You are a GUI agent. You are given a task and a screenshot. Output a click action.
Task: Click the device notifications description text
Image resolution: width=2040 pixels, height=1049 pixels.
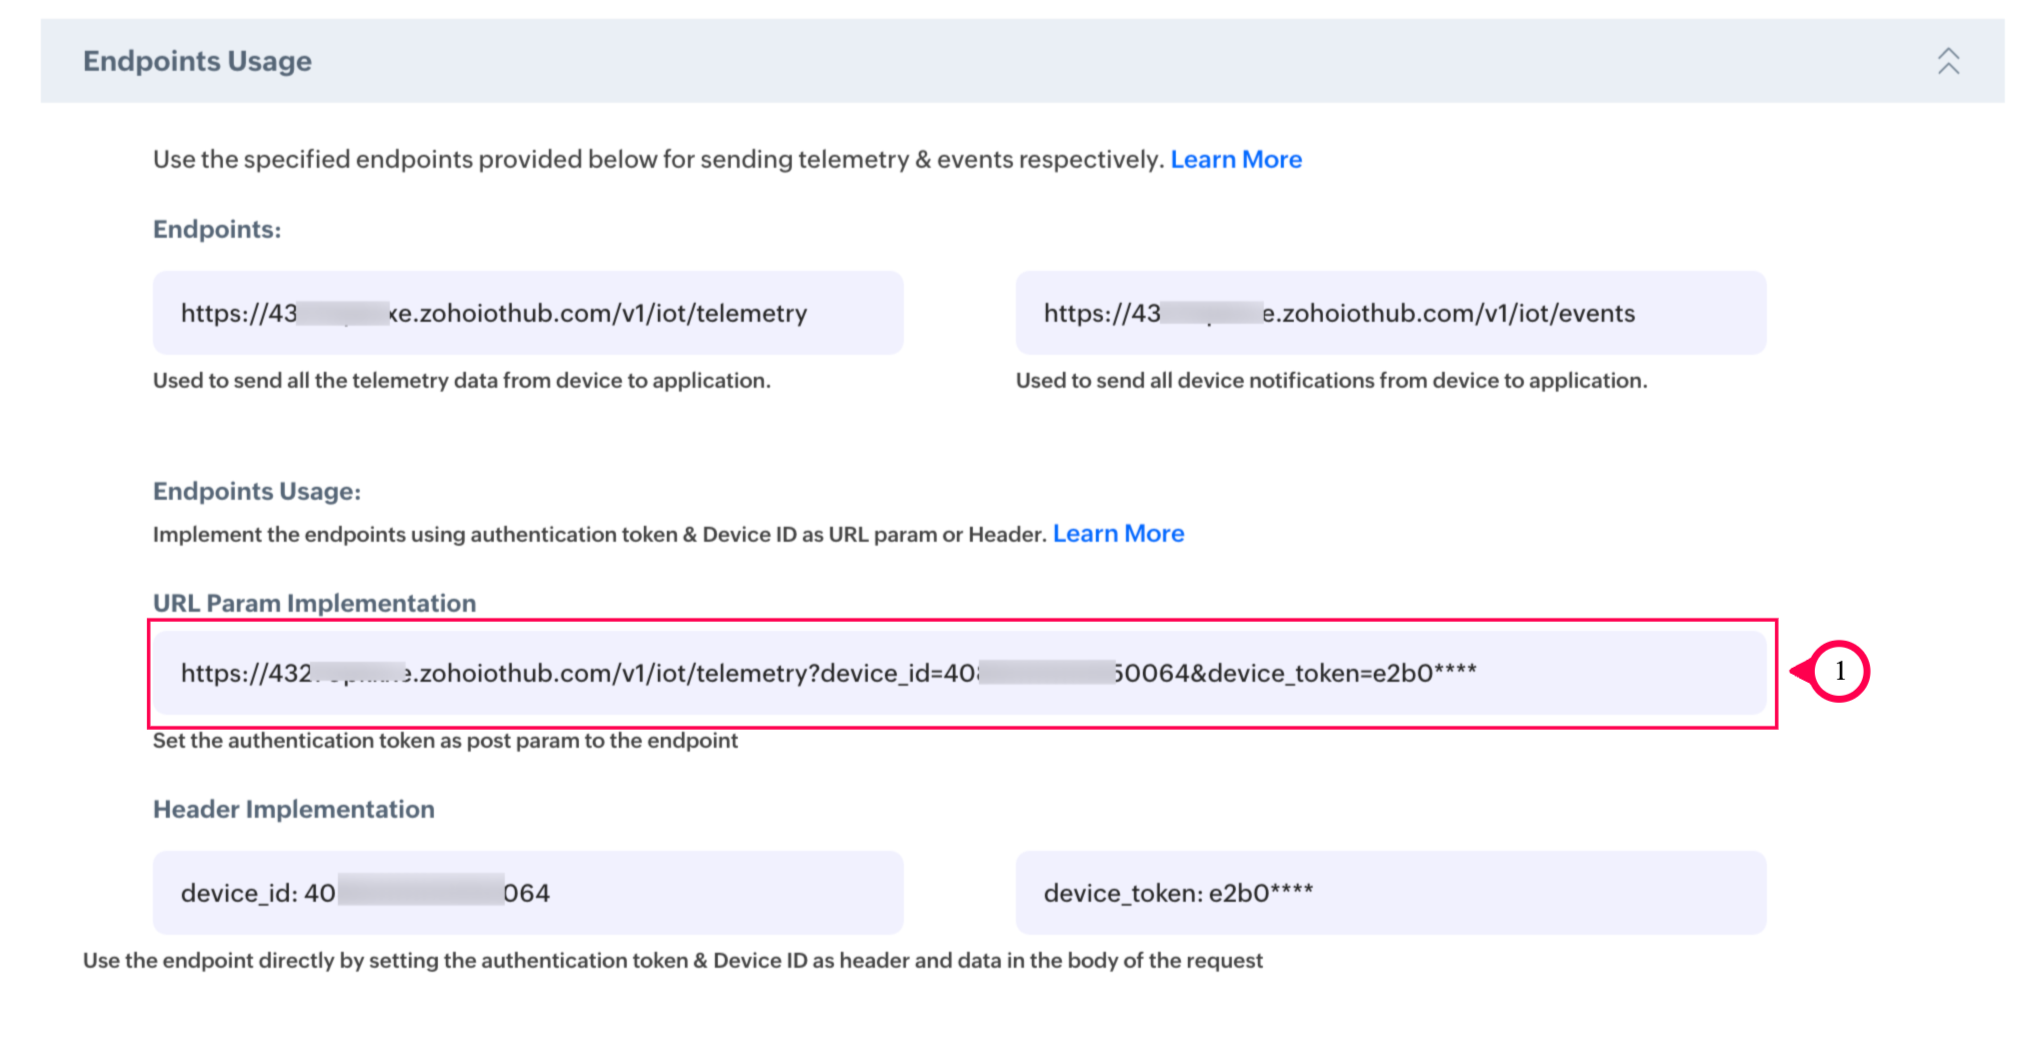click(x=1331, y=381)
